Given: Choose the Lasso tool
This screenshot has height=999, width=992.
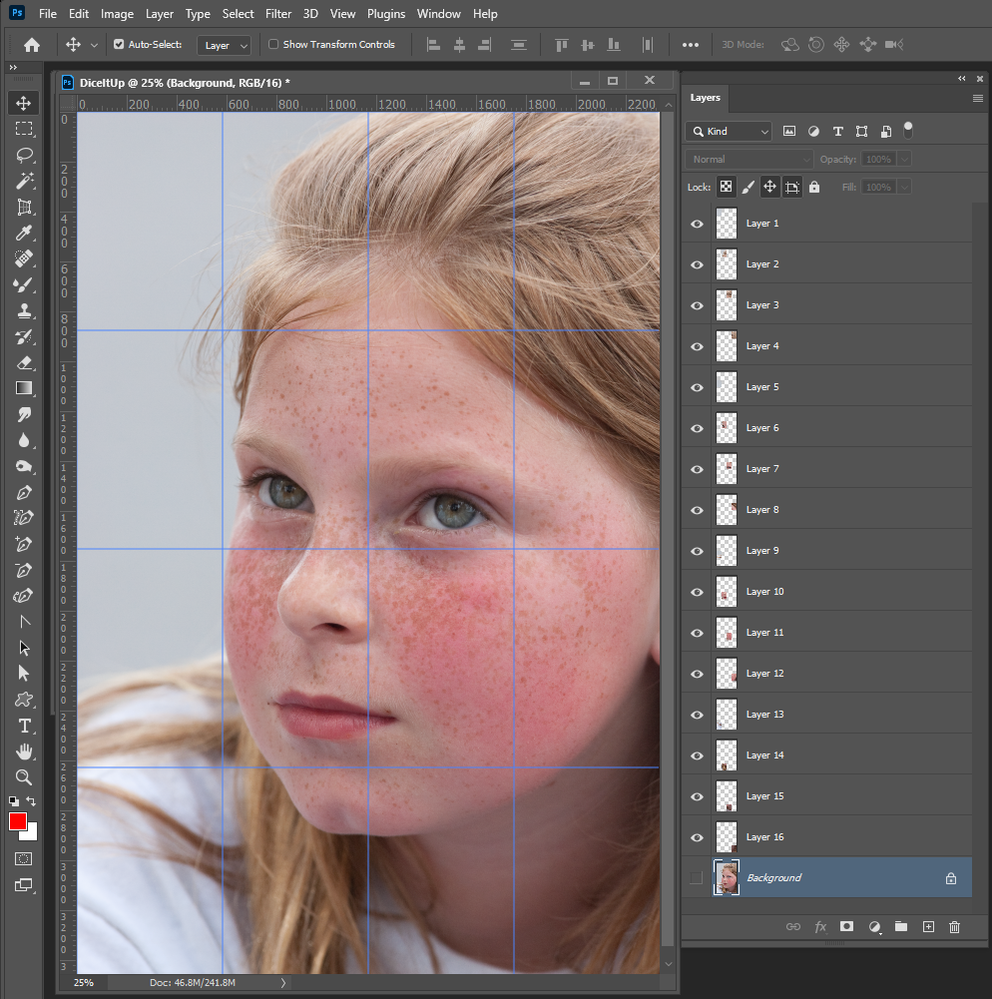Looking at the screenshot, I should click(x=24, y=155).
